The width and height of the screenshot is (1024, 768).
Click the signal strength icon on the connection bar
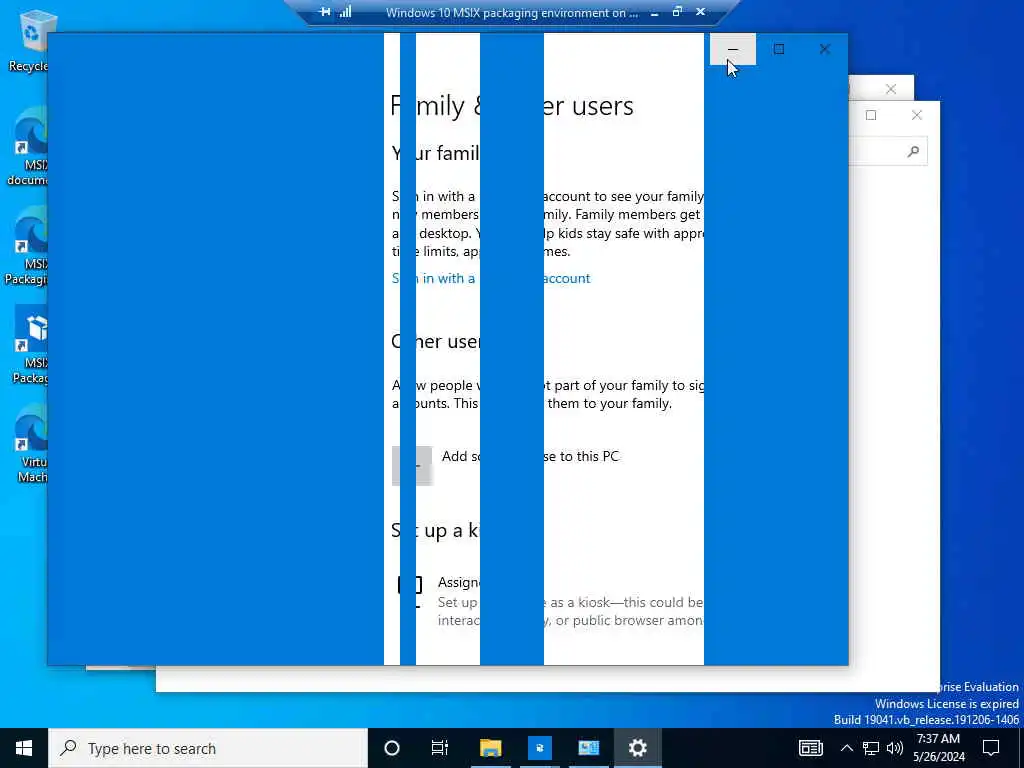click(345, 12)
